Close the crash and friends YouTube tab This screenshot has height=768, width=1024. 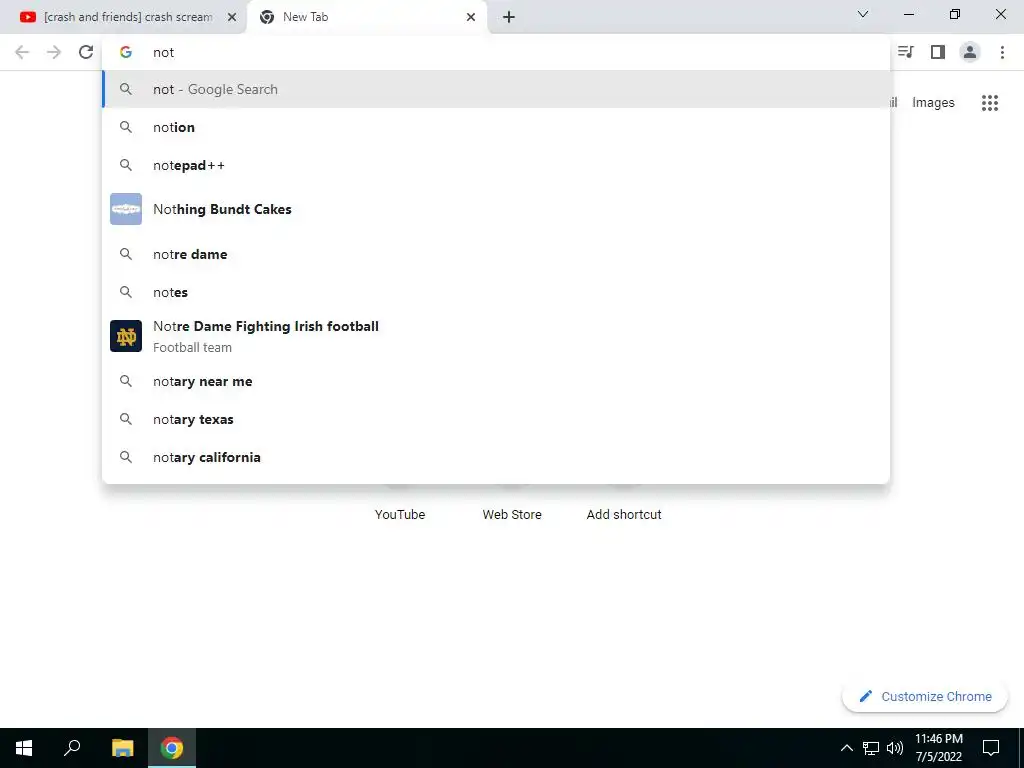coord(232,17)
